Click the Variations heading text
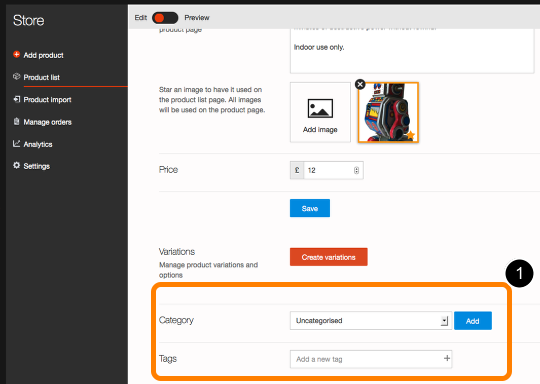The height and width of the screenshot is (384, 540). point(177,252)
